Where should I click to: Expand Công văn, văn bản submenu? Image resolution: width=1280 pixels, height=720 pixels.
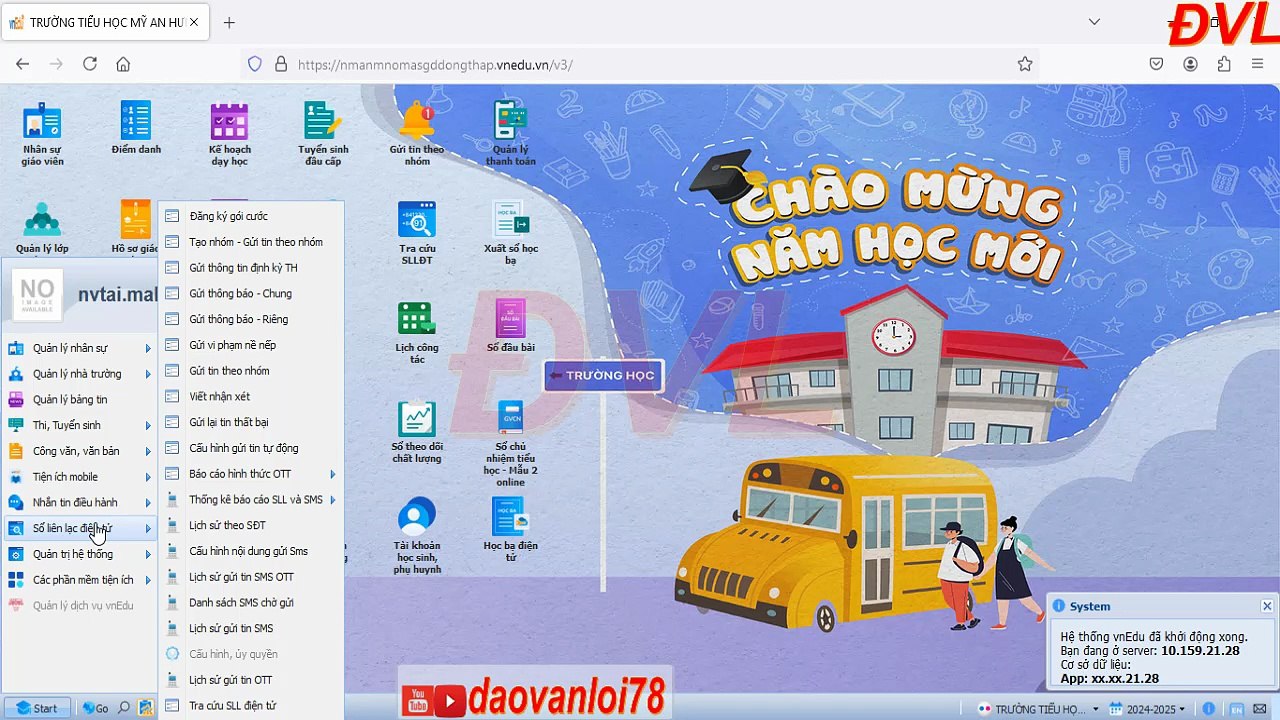point(80,451)
